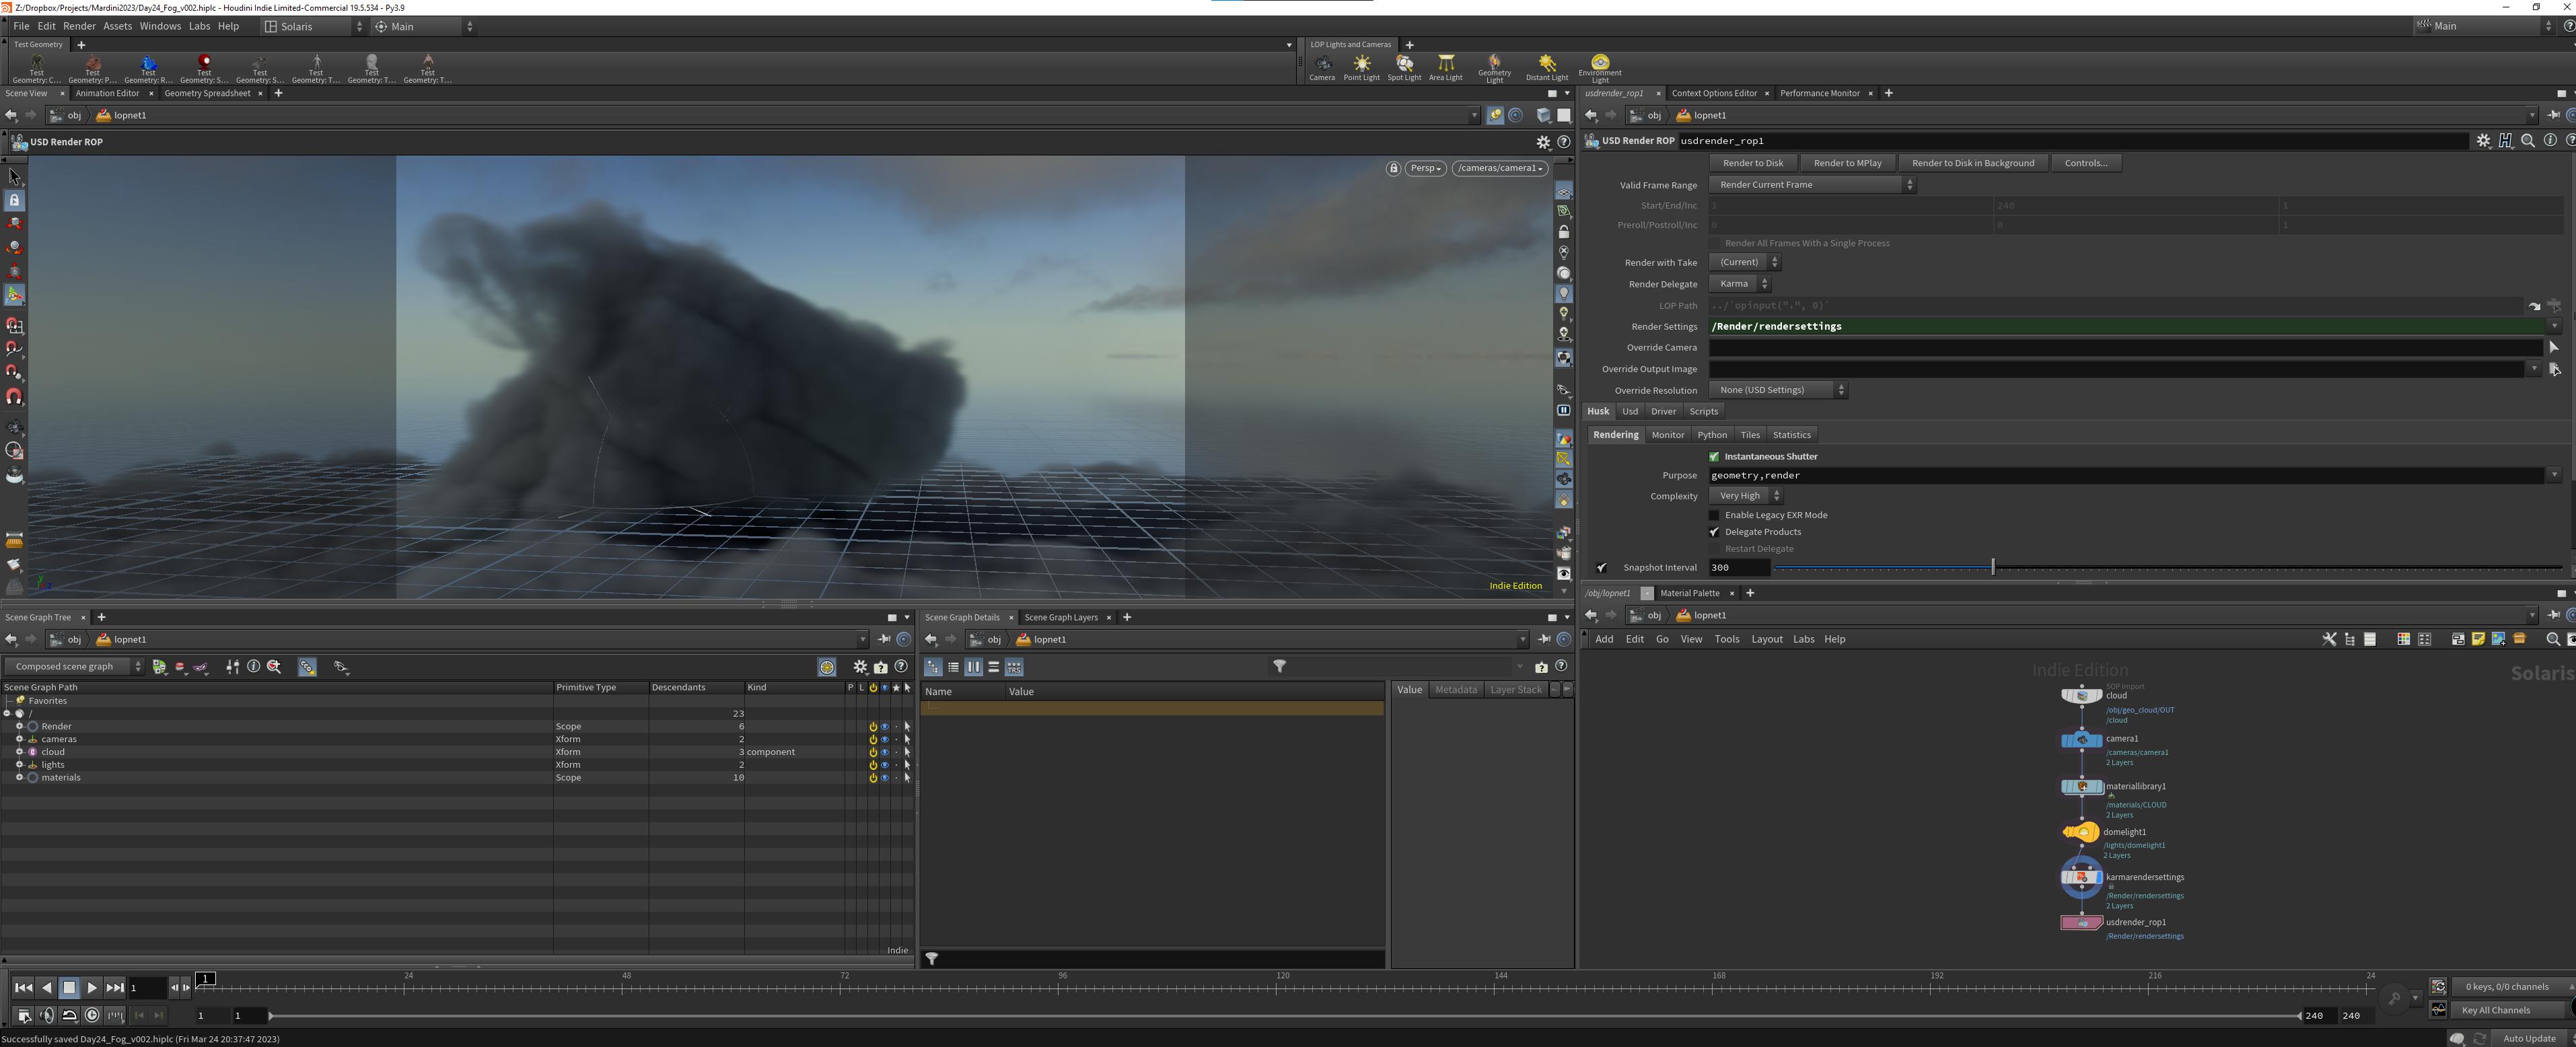This screenshot has width=2576, height=1047.
Task: Open the Render menu in menu bar
Action: click(x=79, y=26)
